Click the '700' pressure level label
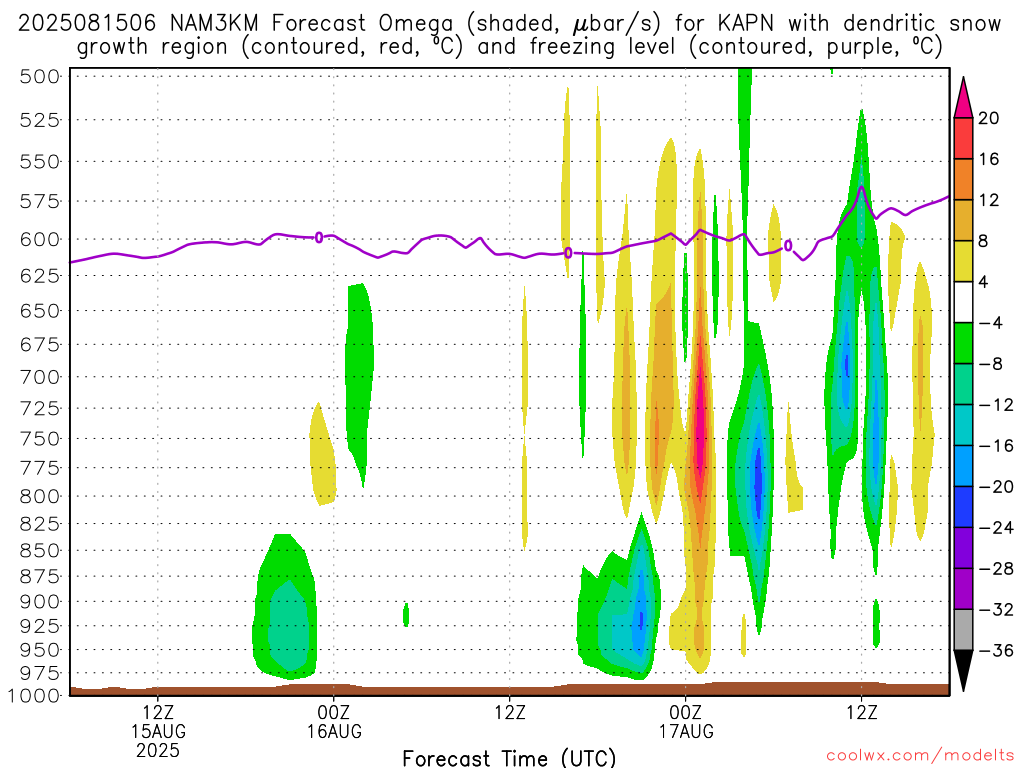Screen dimensions: 1024x768 (x=40, y=377)
